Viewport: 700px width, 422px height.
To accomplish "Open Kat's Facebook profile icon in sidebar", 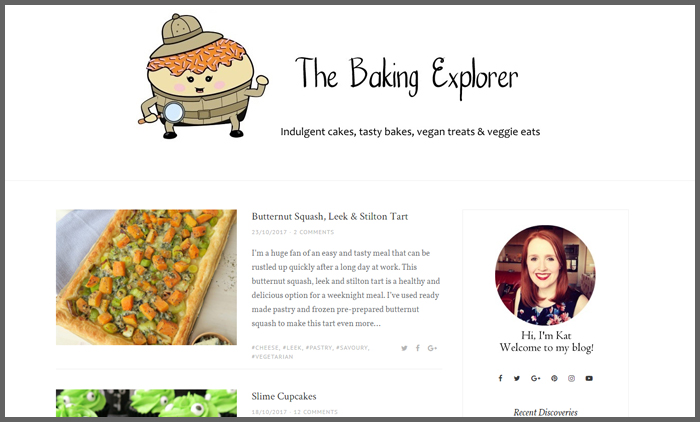I will pyautogui.click(x=500, y=378).
